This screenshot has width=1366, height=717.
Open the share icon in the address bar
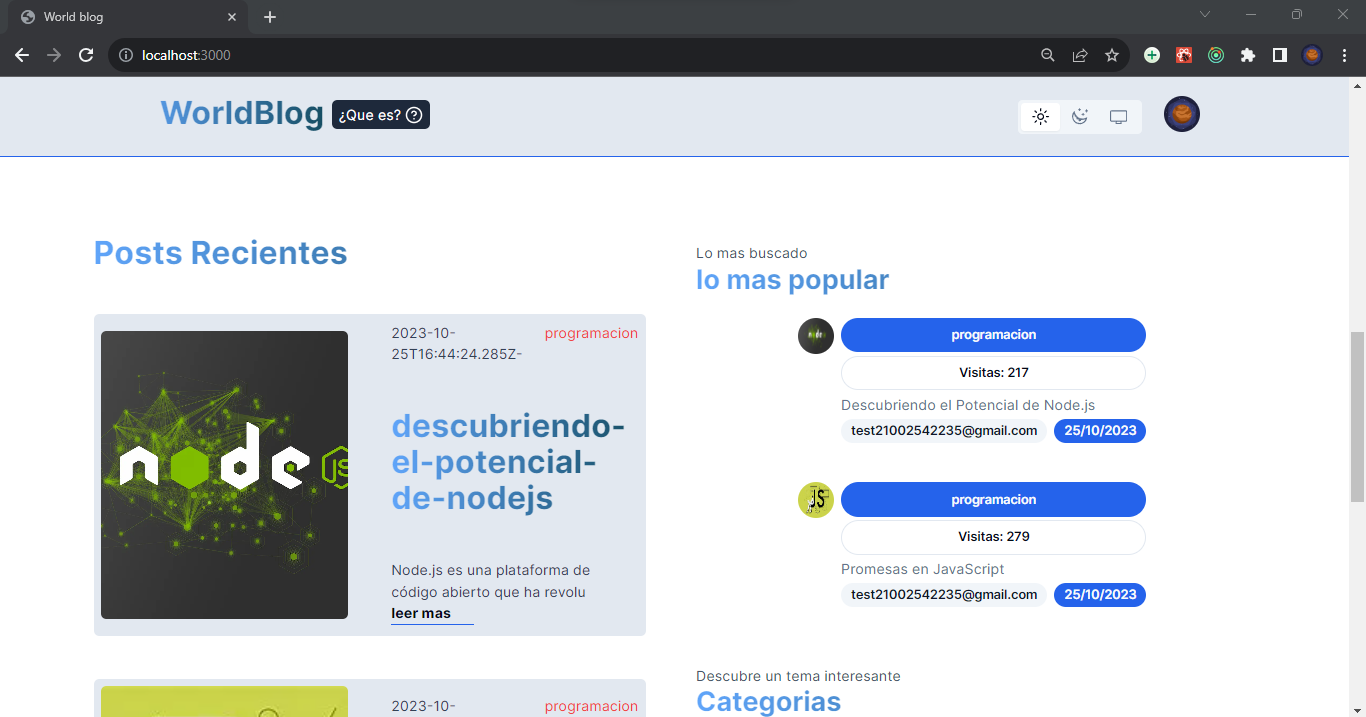coord(1080,55)
